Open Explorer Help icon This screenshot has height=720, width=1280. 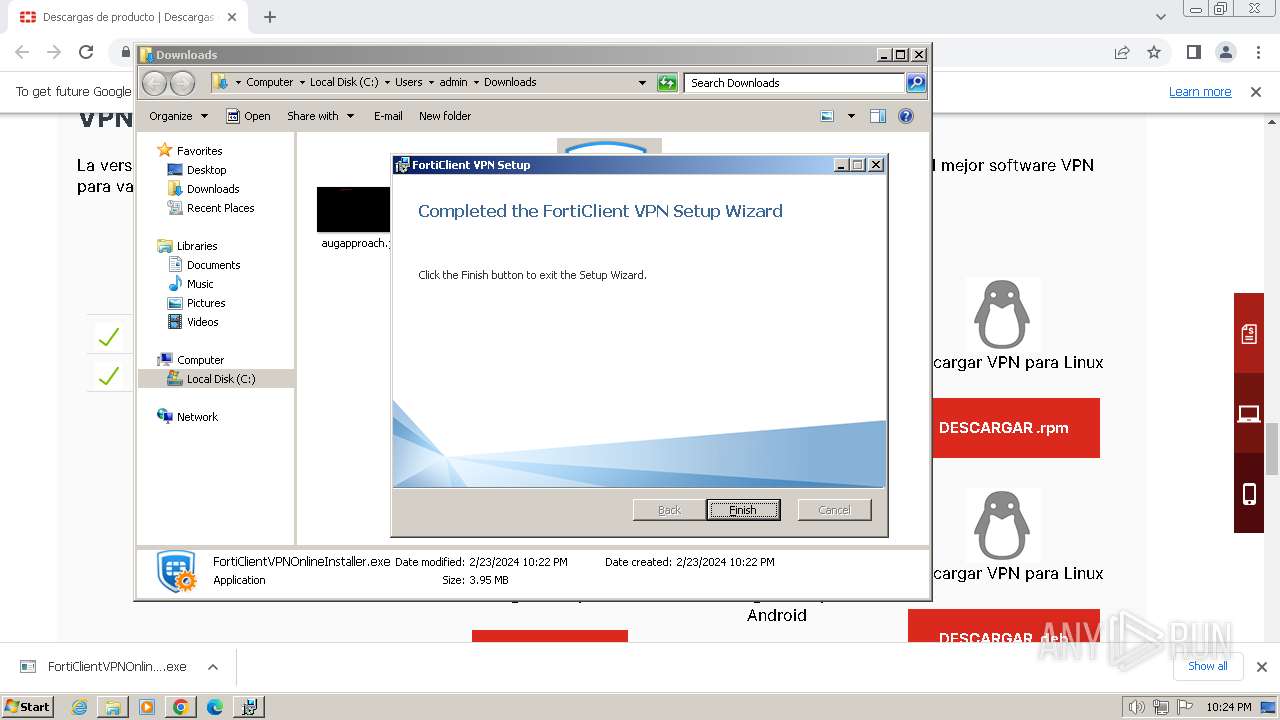click(x=906, y=116)
